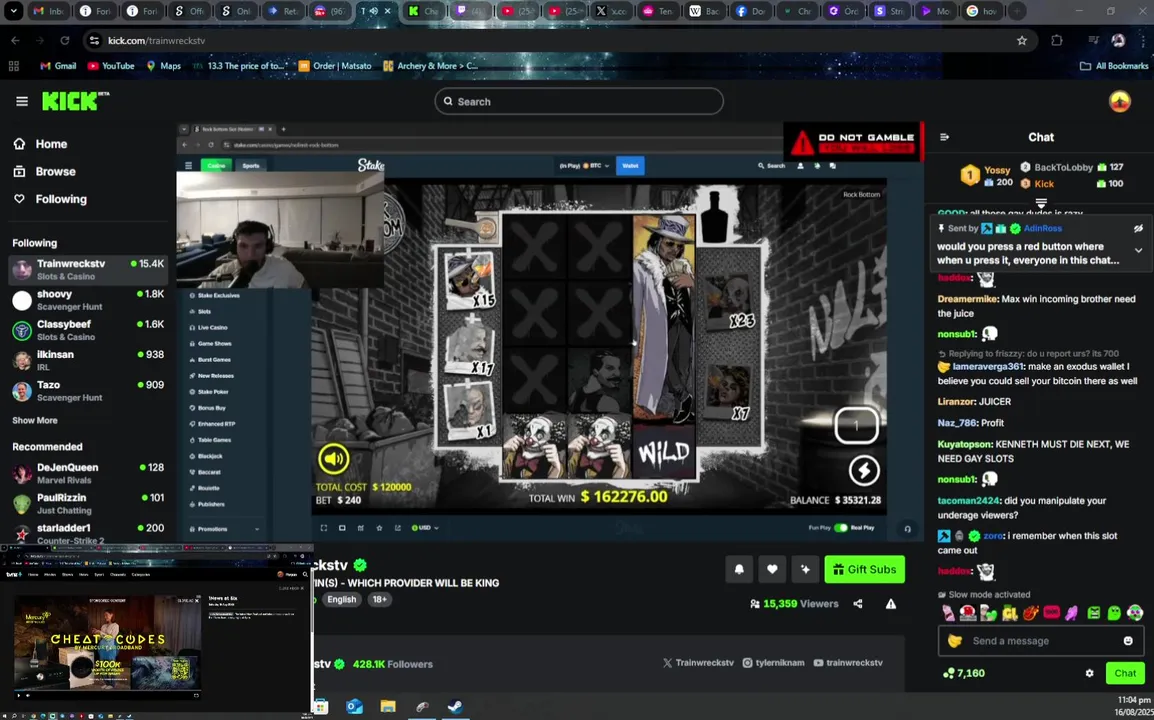Click the sparkle icon next to Gift Subs
This screenshot has height=720, width=1154.
805,569
